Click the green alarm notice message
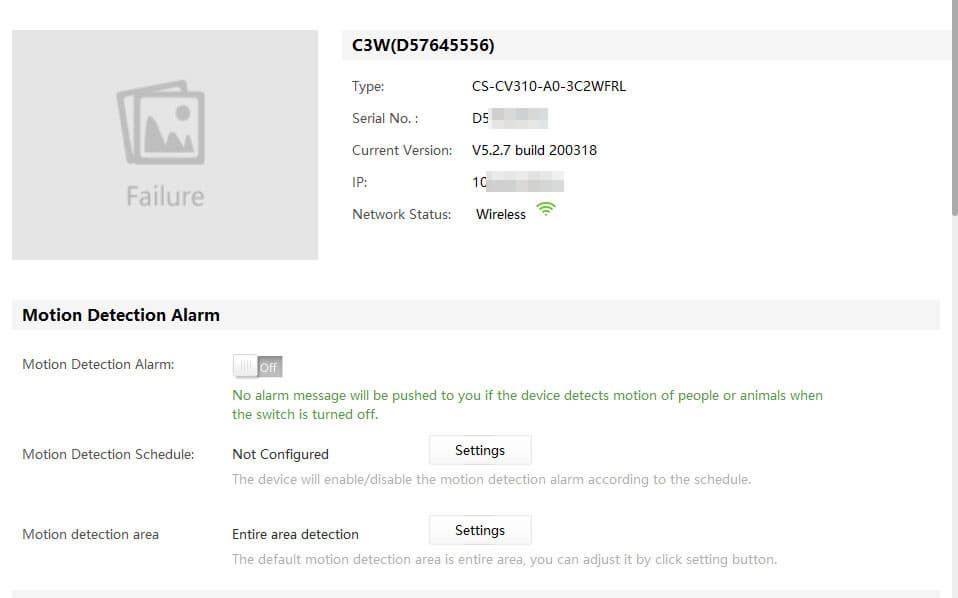 click(527, 404)
